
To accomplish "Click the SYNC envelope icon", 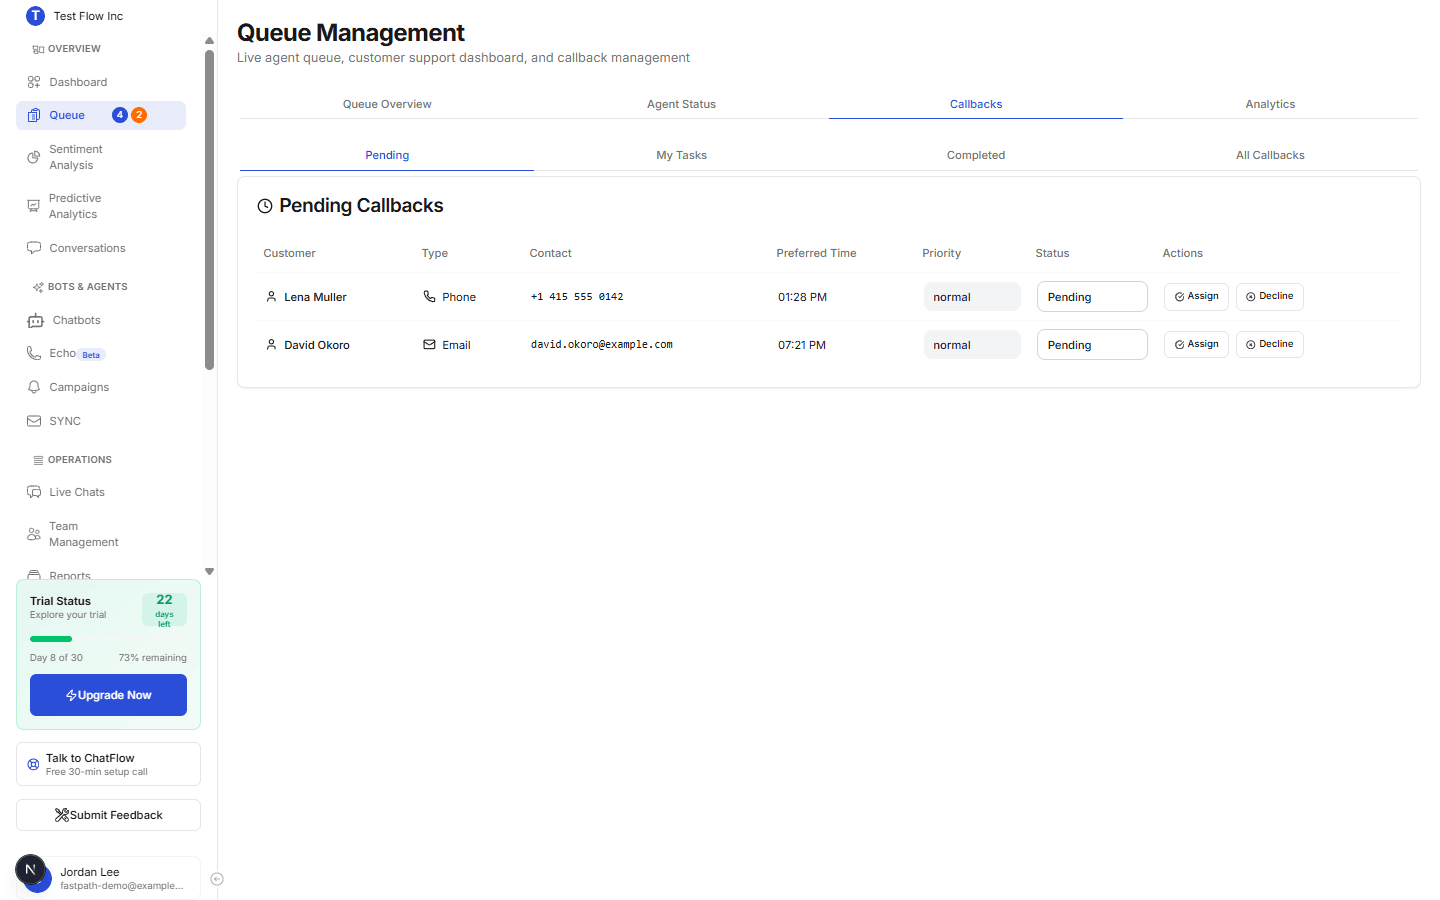I will 34,421.
